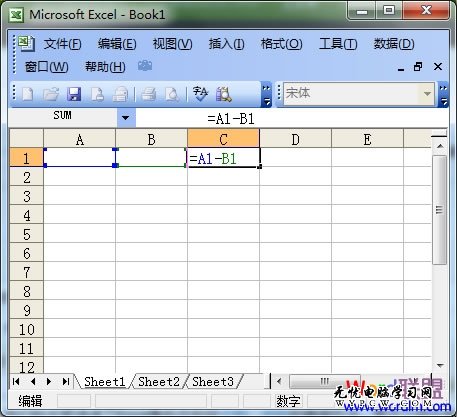Go to previous sheet tab arrow
Image resolution: width=457 pixels, height=417 pixels.
[33, 381]
